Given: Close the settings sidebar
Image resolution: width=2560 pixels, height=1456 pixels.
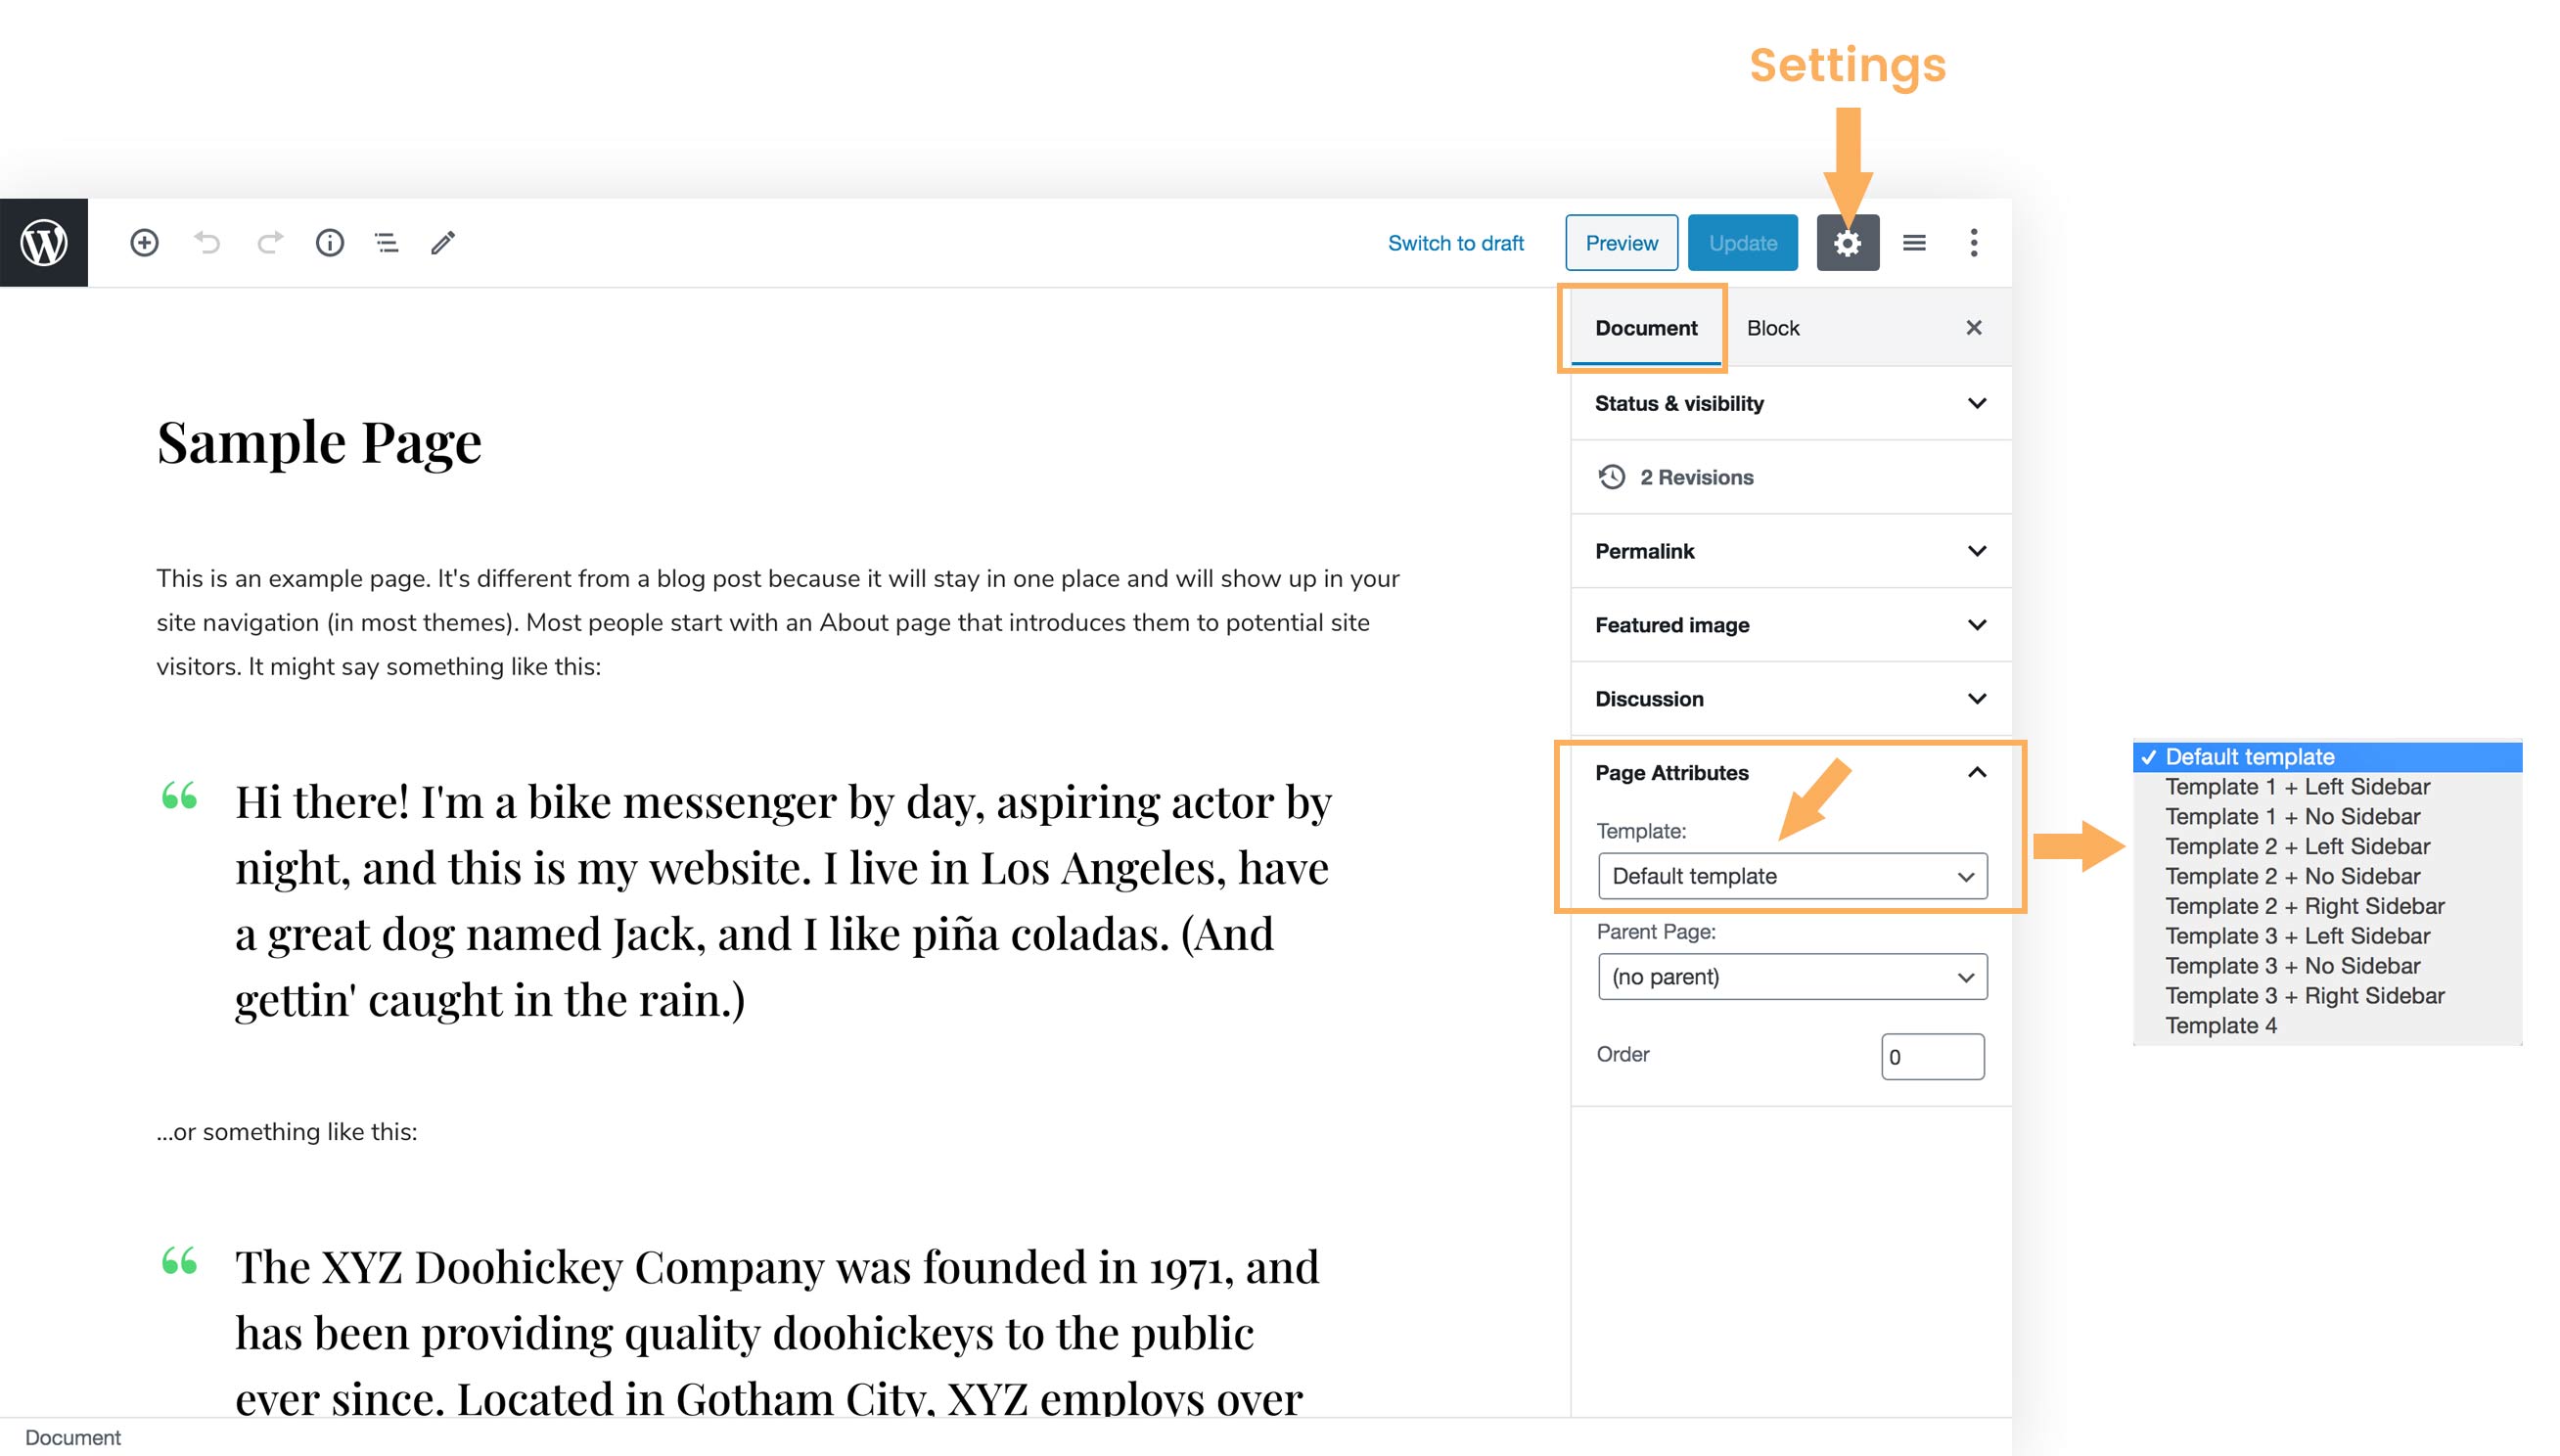Looking at the screenshot, I should click(x=1973, y=327).
